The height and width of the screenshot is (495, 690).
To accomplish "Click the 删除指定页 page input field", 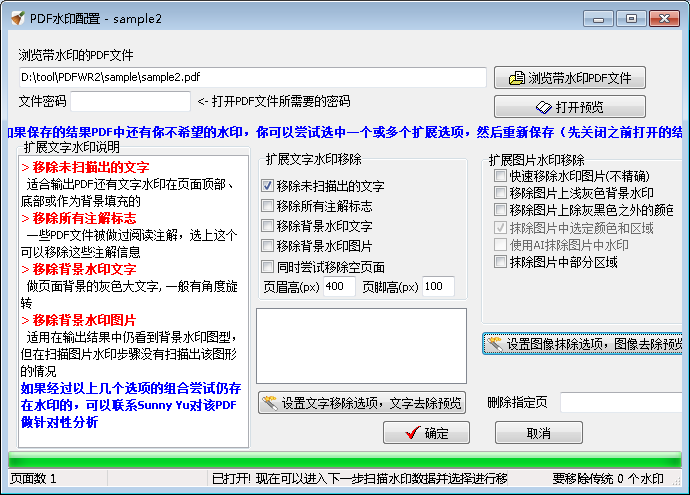I will click(x=621, y=402).
